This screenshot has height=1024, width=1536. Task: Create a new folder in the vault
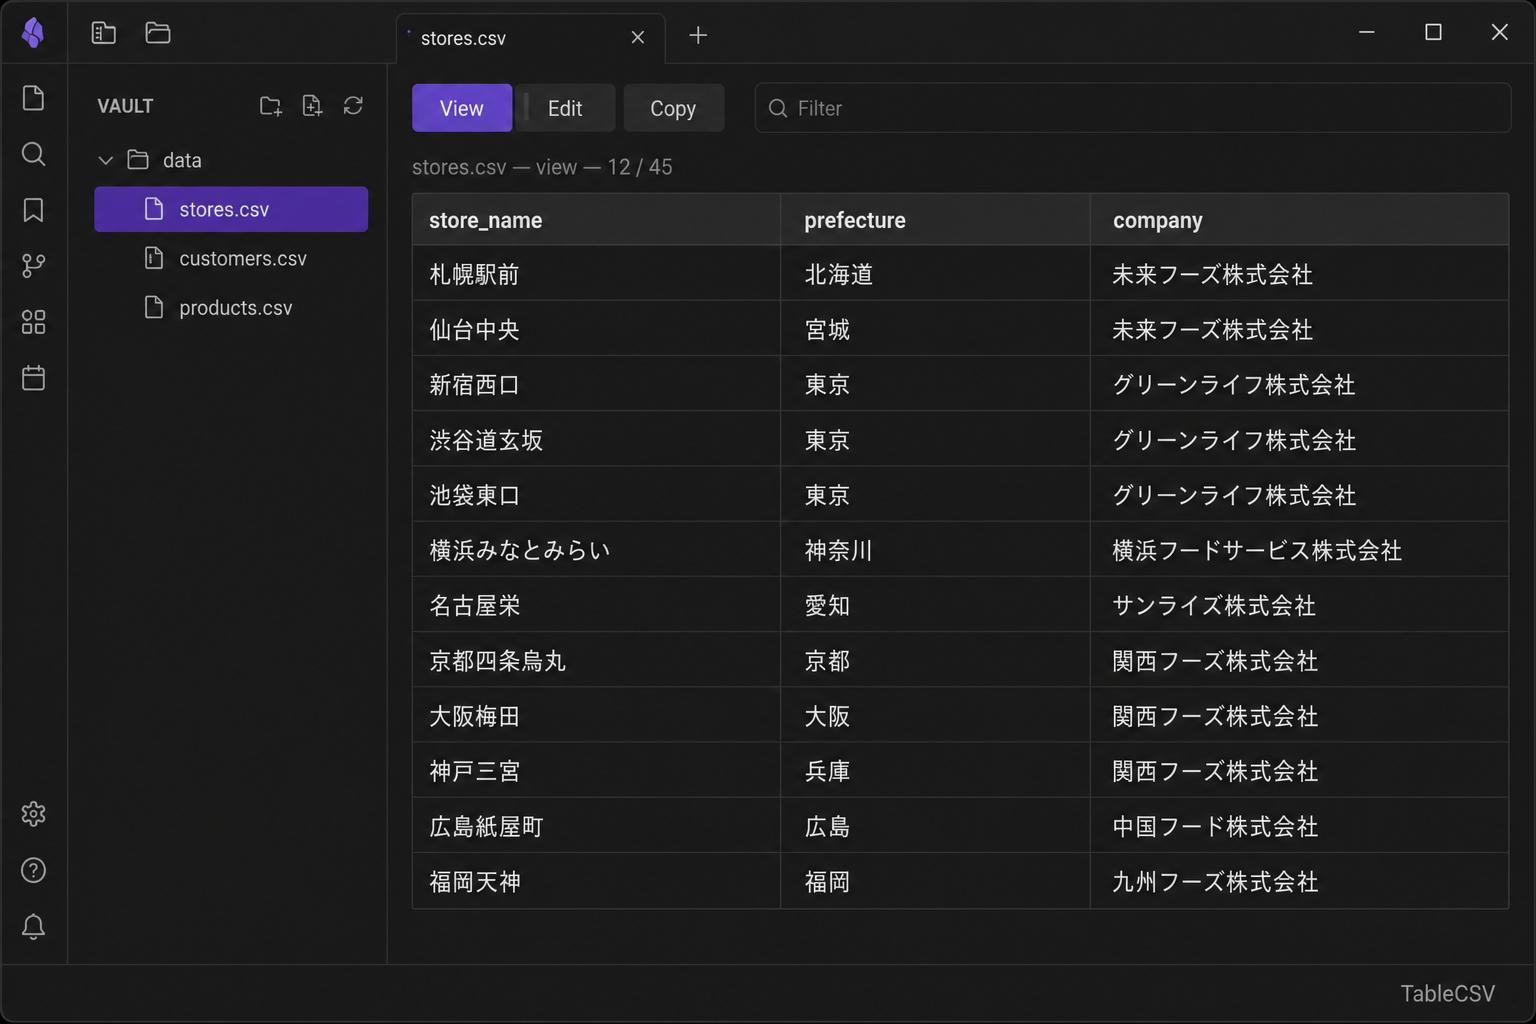click(x=270, y=106)
